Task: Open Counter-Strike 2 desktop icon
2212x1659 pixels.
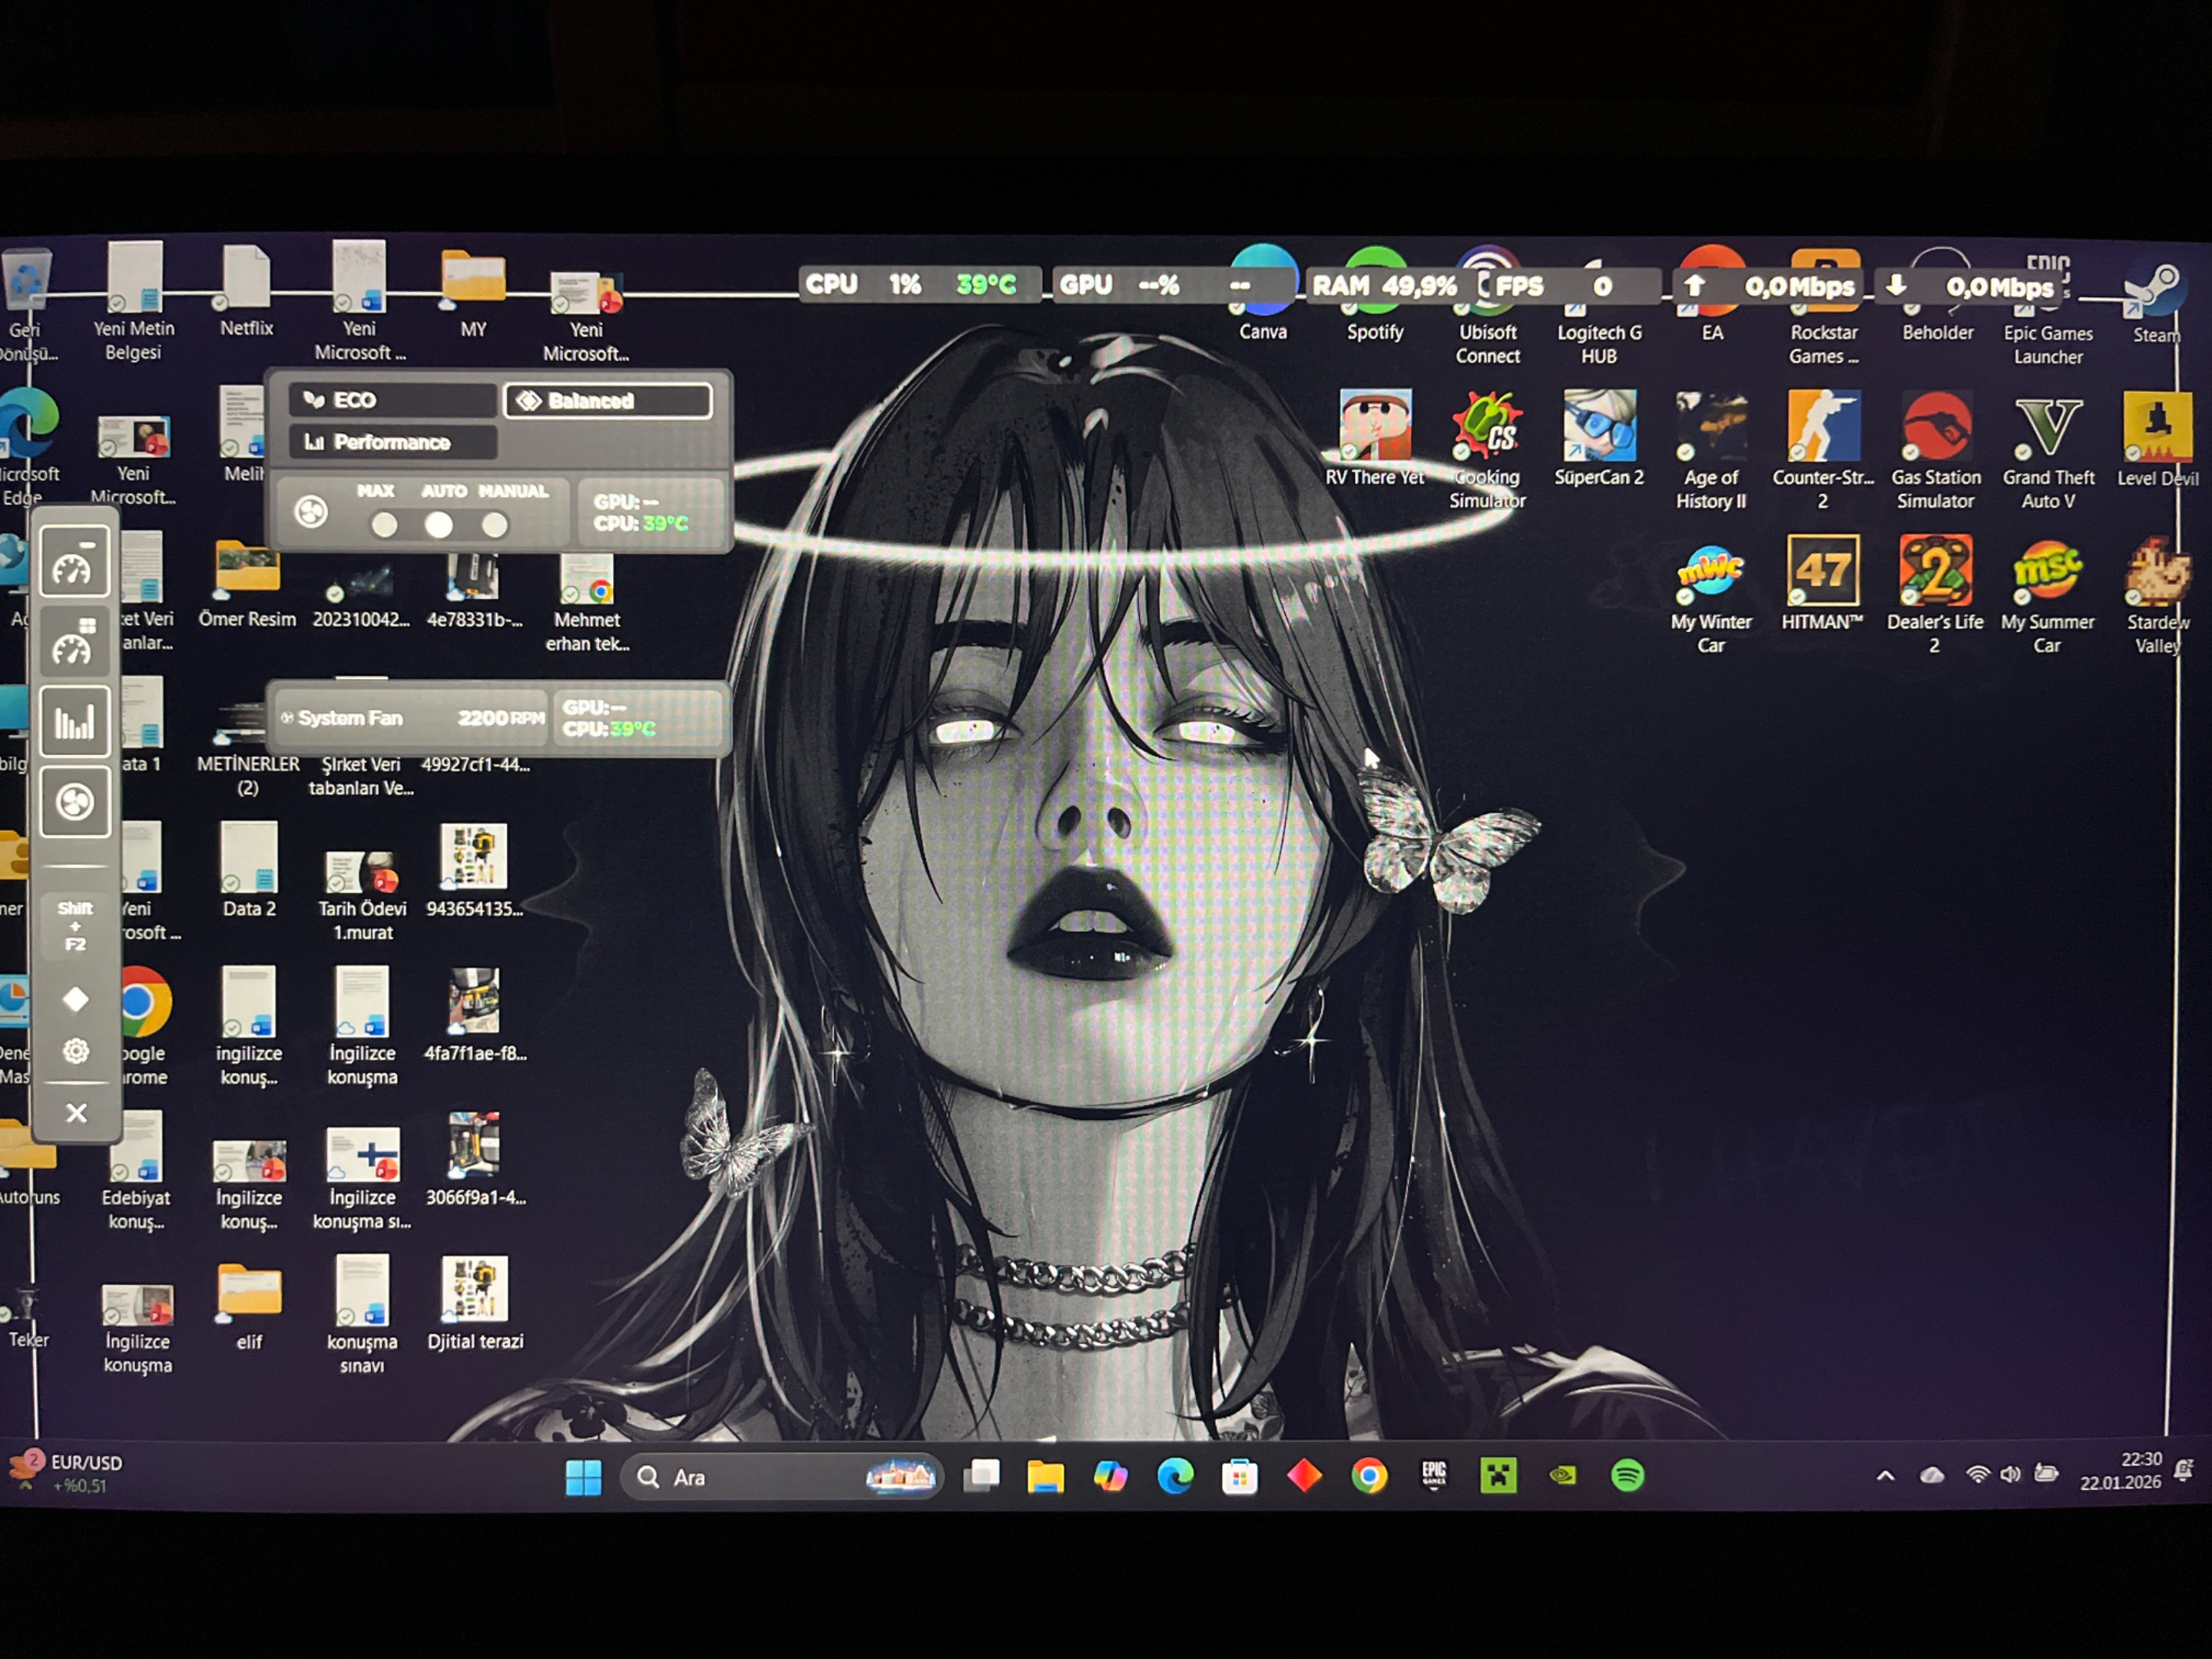Action: [x=1823, y=451]
